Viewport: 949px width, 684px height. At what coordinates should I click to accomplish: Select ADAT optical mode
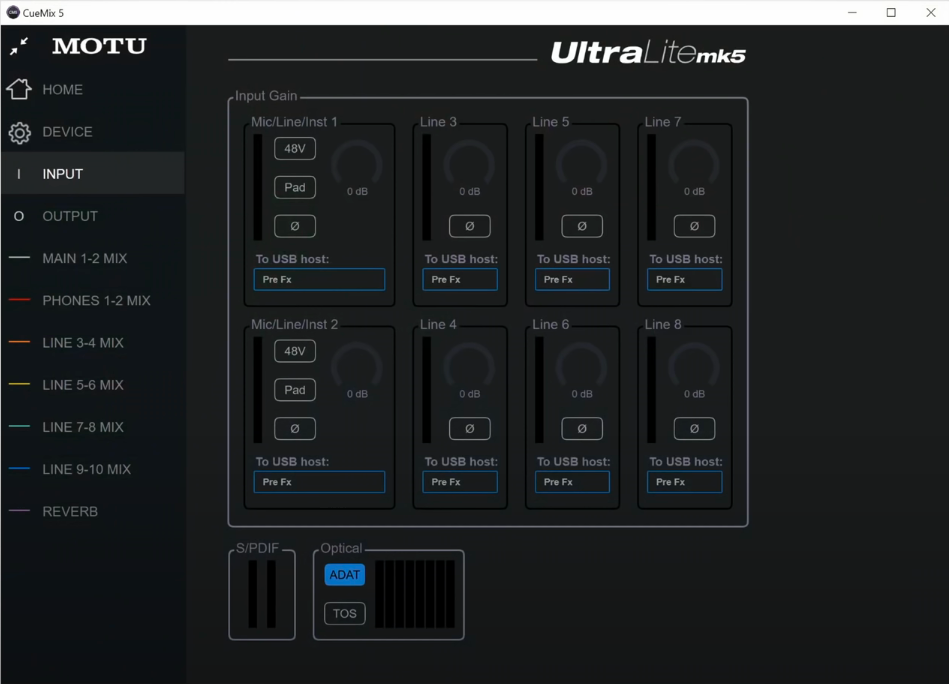pos(344,574)
